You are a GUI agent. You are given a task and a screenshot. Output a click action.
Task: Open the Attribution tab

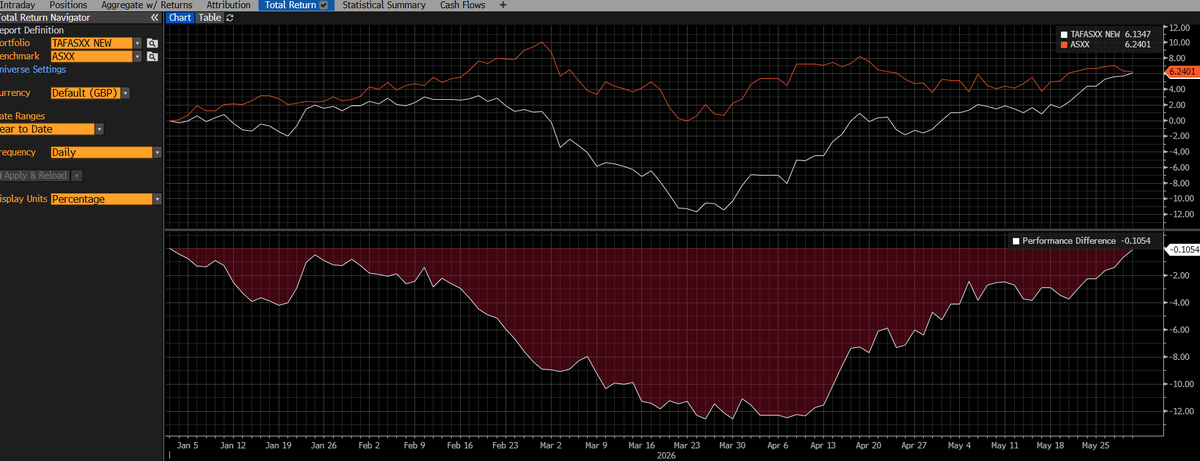coord(228,5)
